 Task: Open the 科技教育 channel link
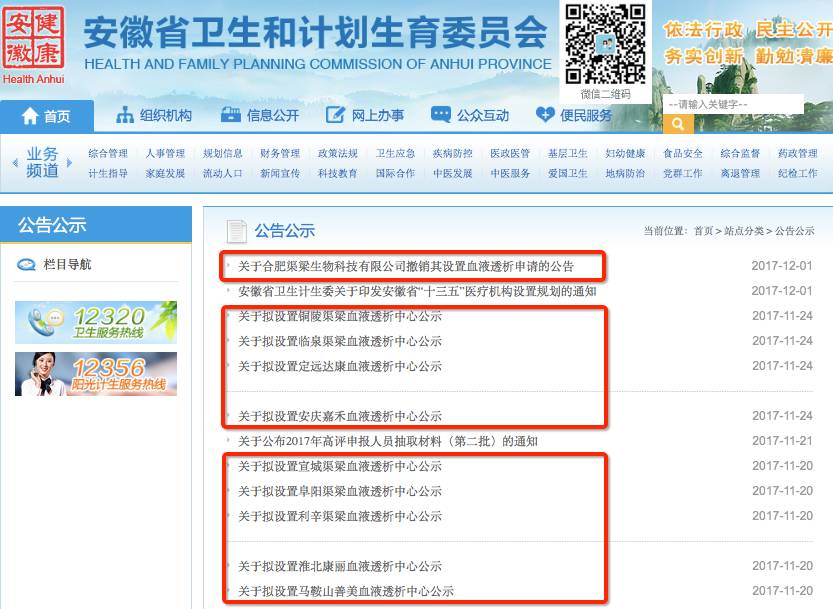coord(337,173)
